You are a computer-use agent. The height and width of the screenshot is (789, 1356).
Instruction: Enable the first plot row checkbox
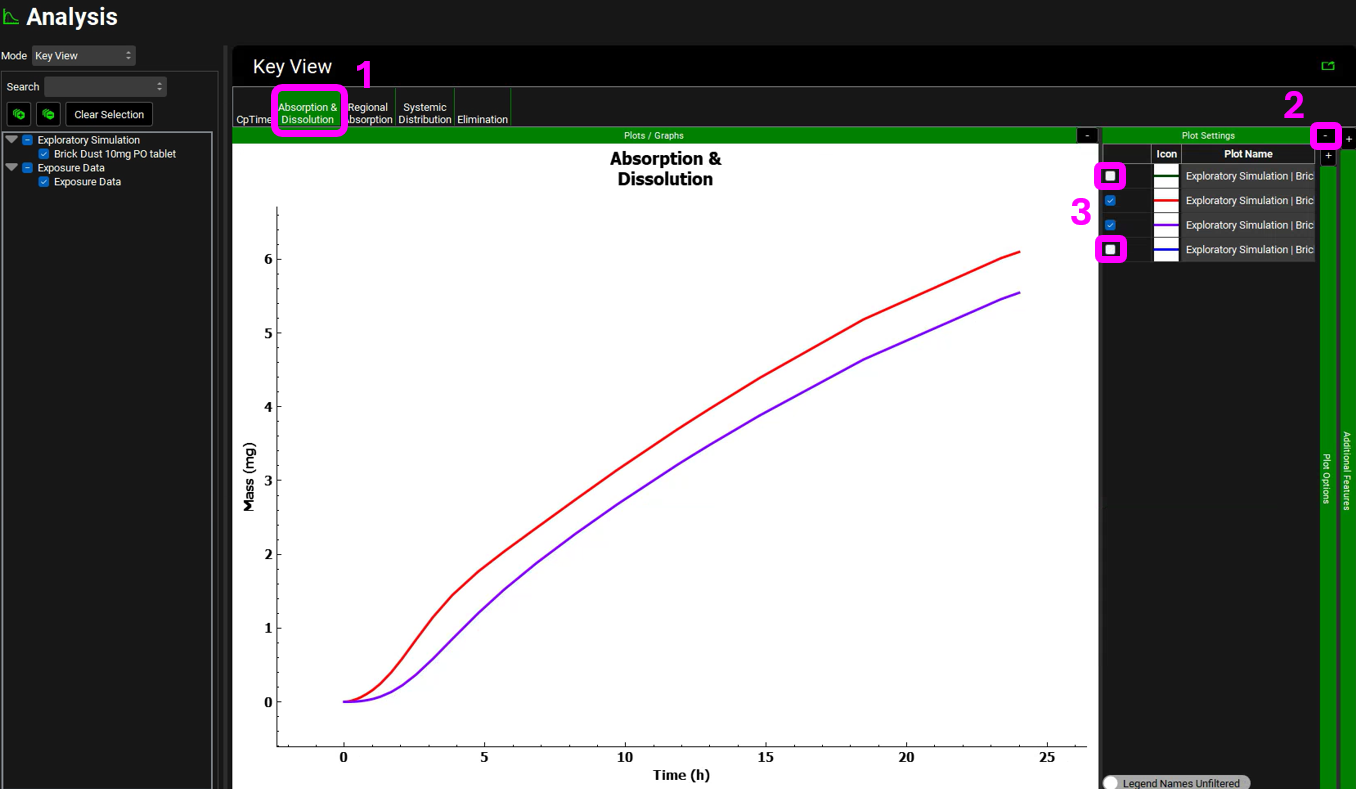click(x=1110, y=176)
